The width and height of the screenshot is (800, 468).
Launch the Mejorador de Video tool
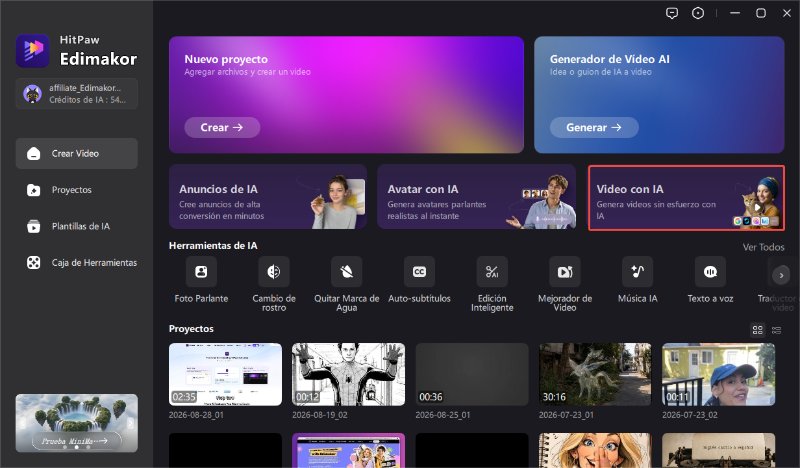pyautogui.click(x=565, y=272)
